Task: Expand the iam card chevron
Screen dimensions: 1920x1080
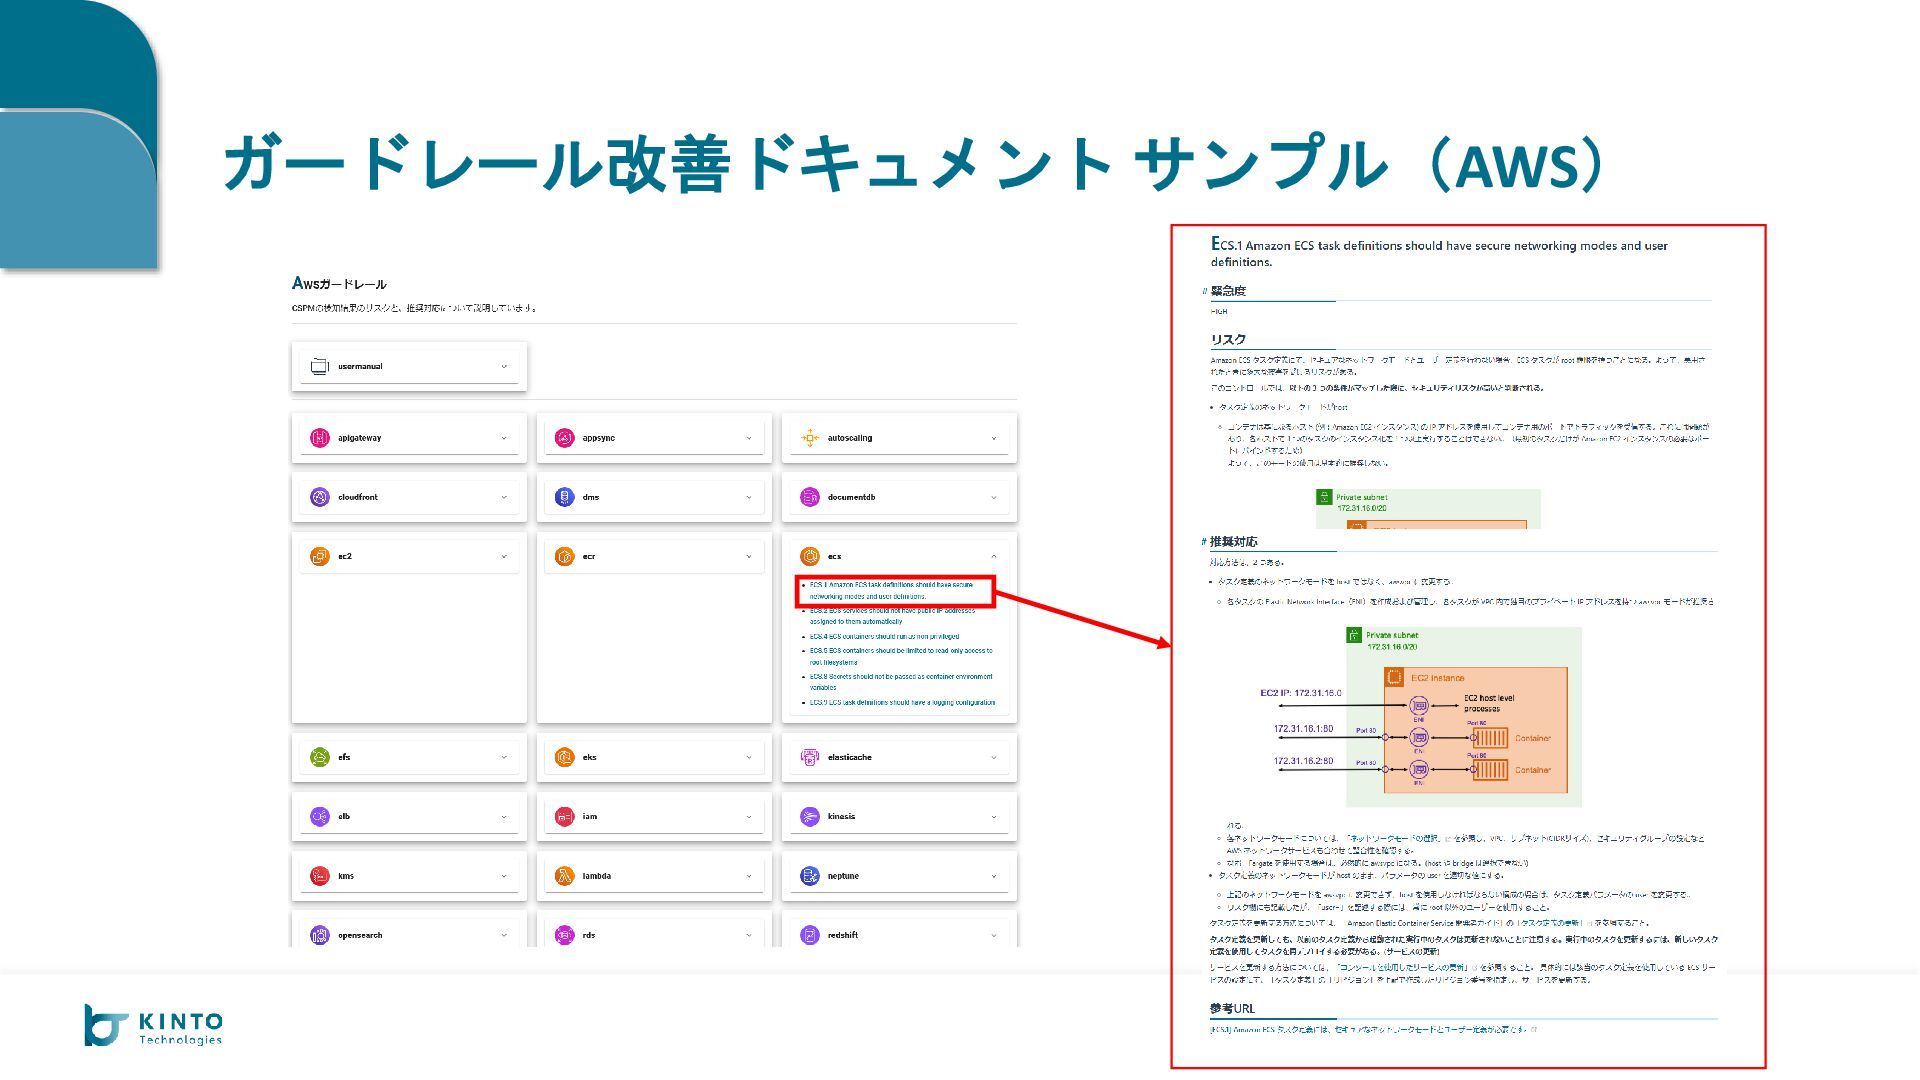Action: tap(748, 817)
